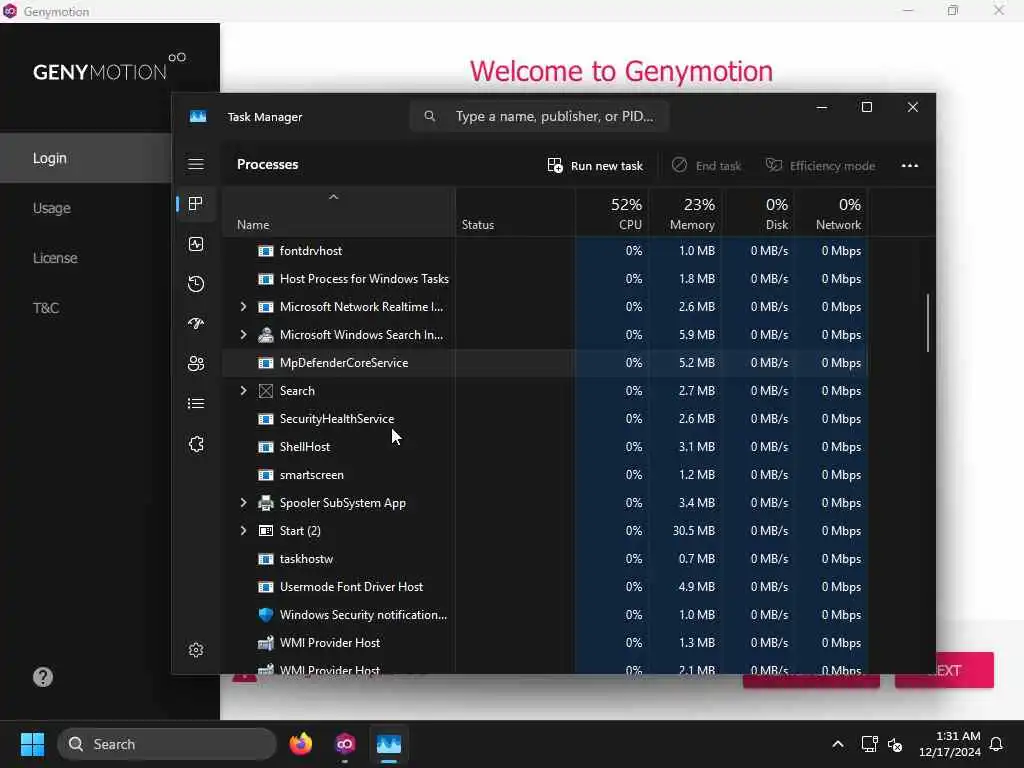The image size is (1024, 768).
Task: Open the notifications bell icon
Action: coord(996,744)
